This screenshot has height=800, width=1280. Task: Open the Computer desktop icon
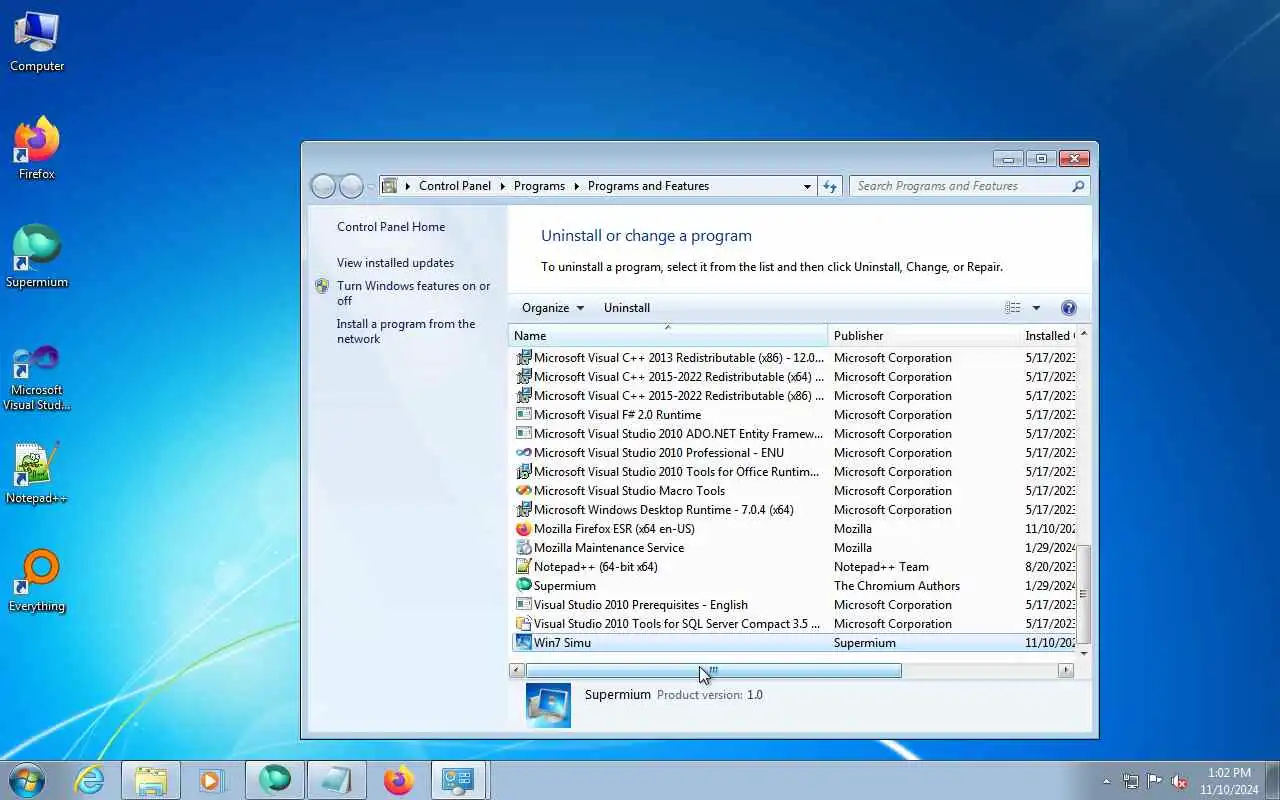click(37, 42)
